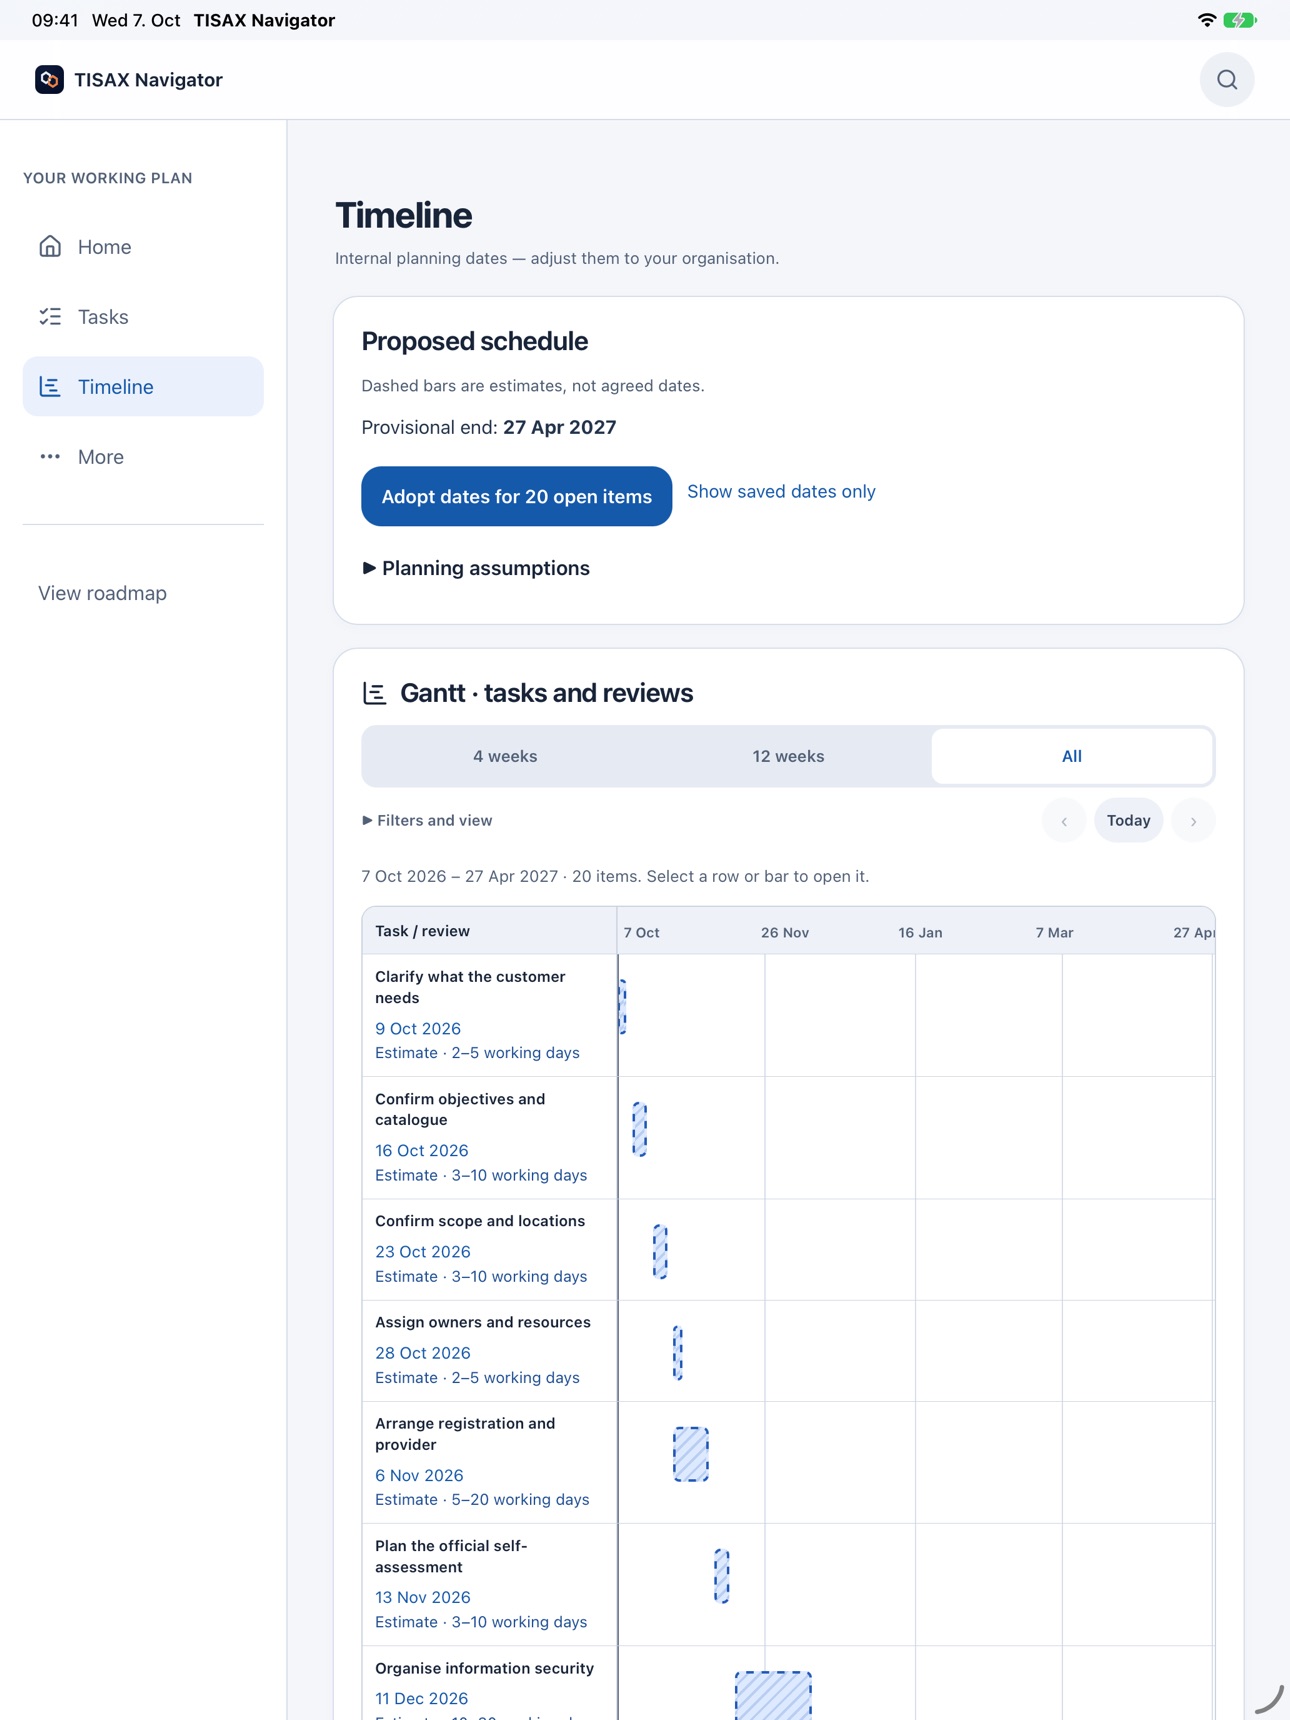Open search with the magnifier icon
Screen dimensions: 1290x1720
pos(1227,80)
